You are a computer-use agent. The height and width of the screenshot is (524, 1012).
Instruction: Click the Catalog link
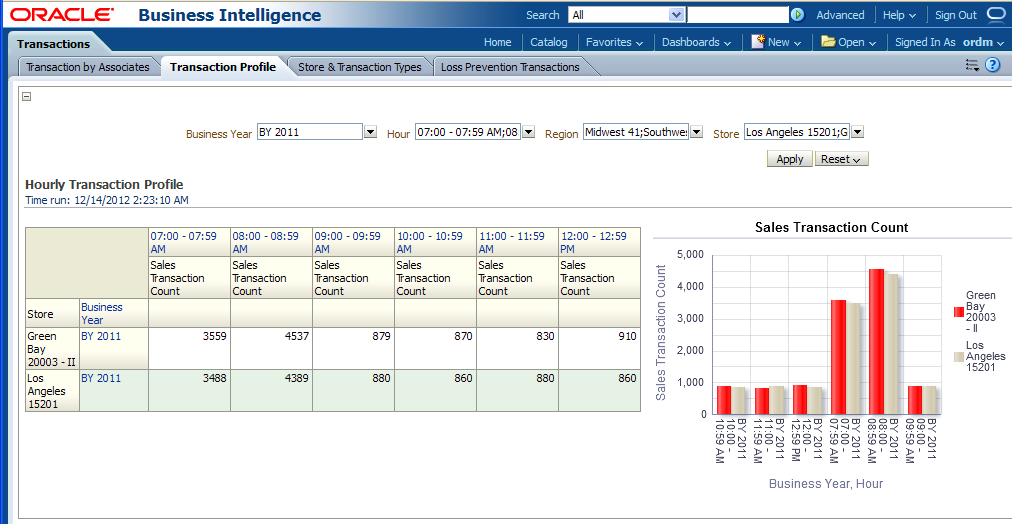548,42
